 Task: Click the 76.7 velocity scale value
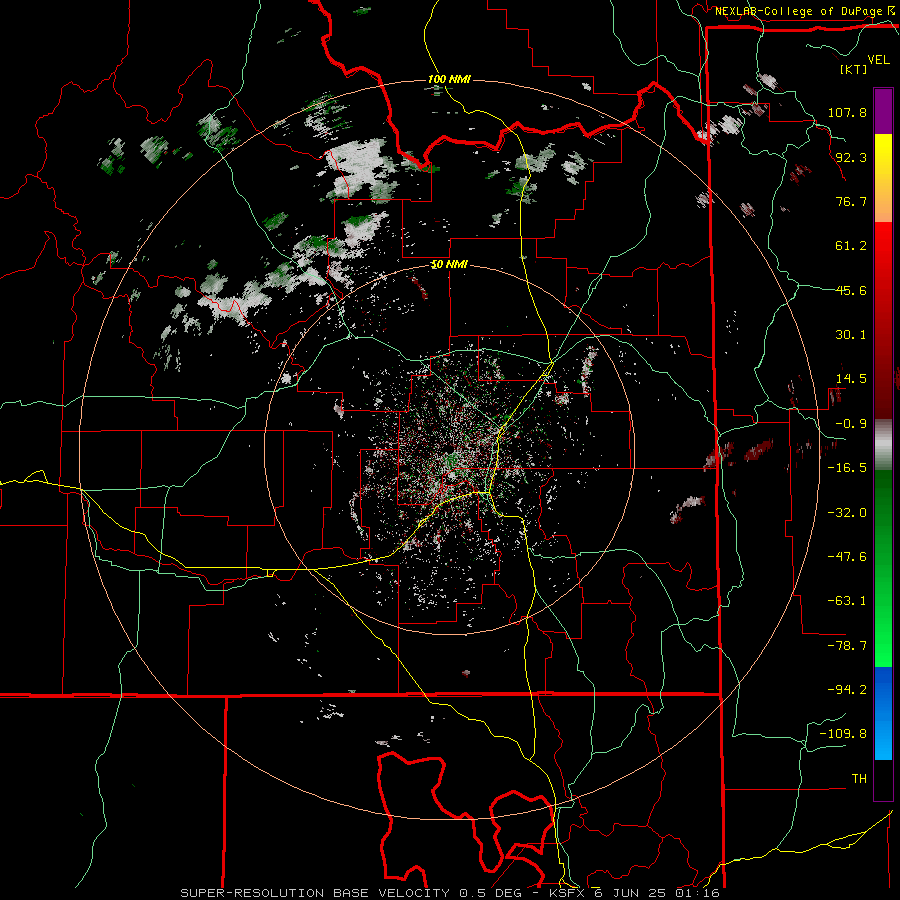point(851,201)
